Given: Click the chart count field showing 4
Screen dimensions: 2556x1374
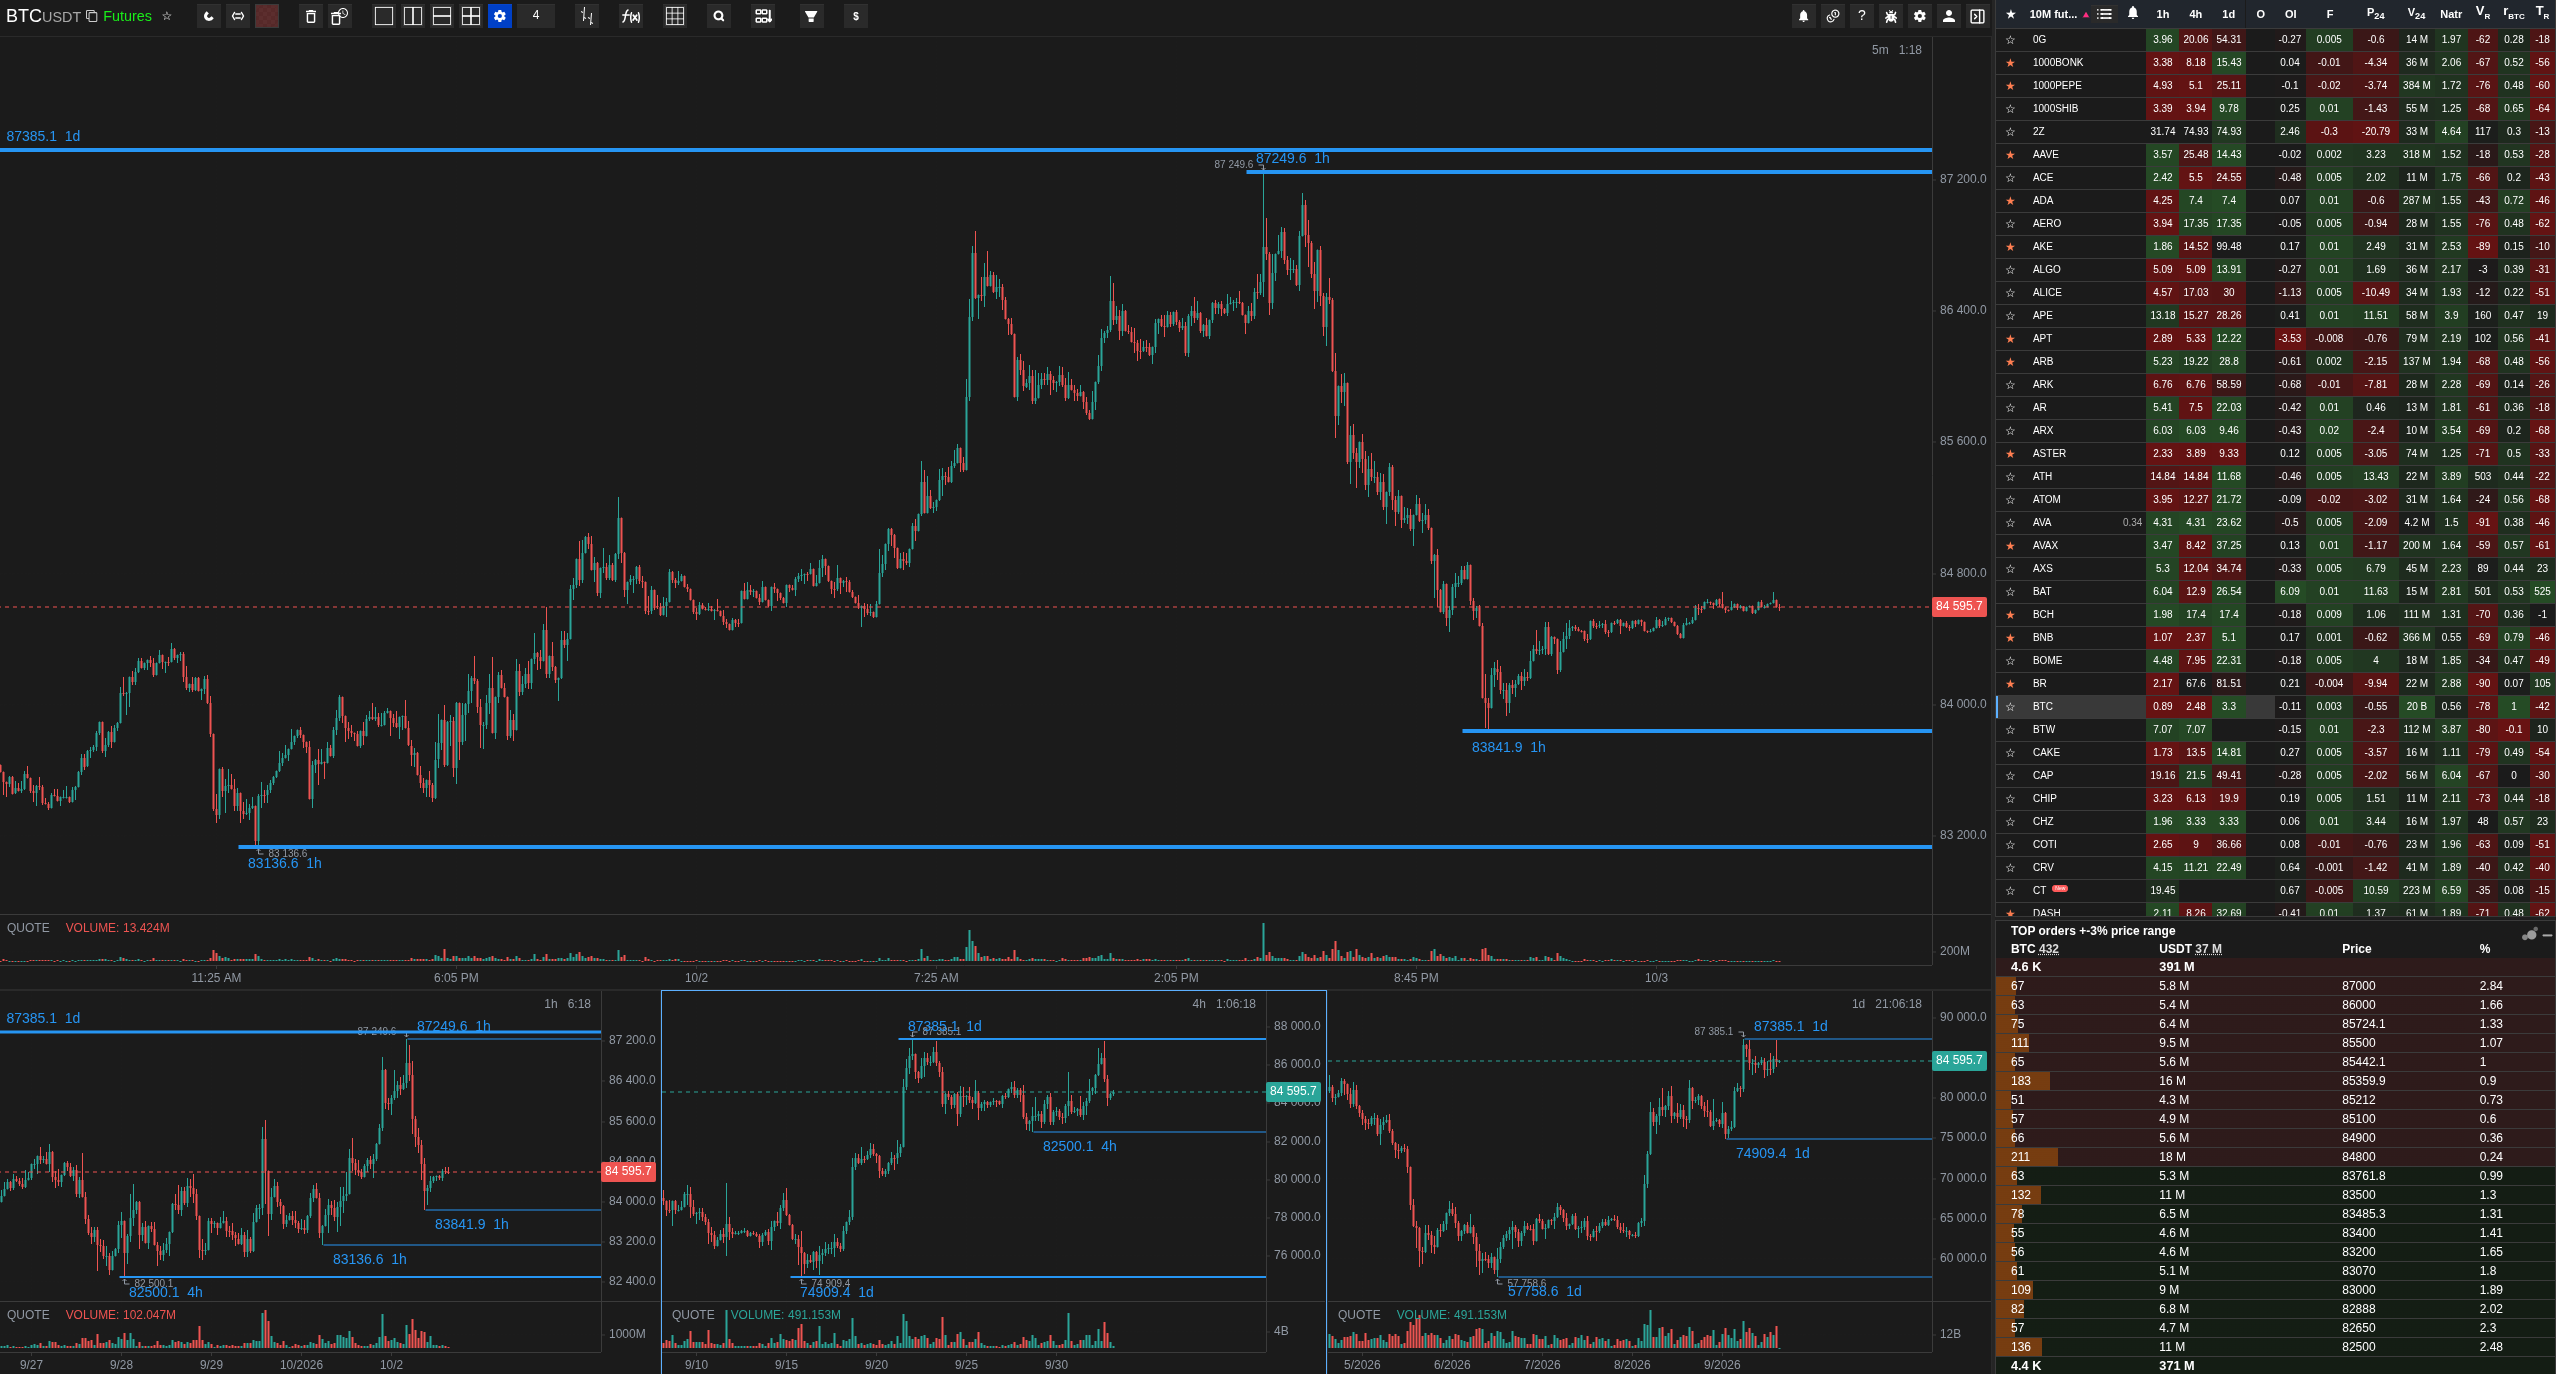Looking at the screenshot, I should click(536, 16).
